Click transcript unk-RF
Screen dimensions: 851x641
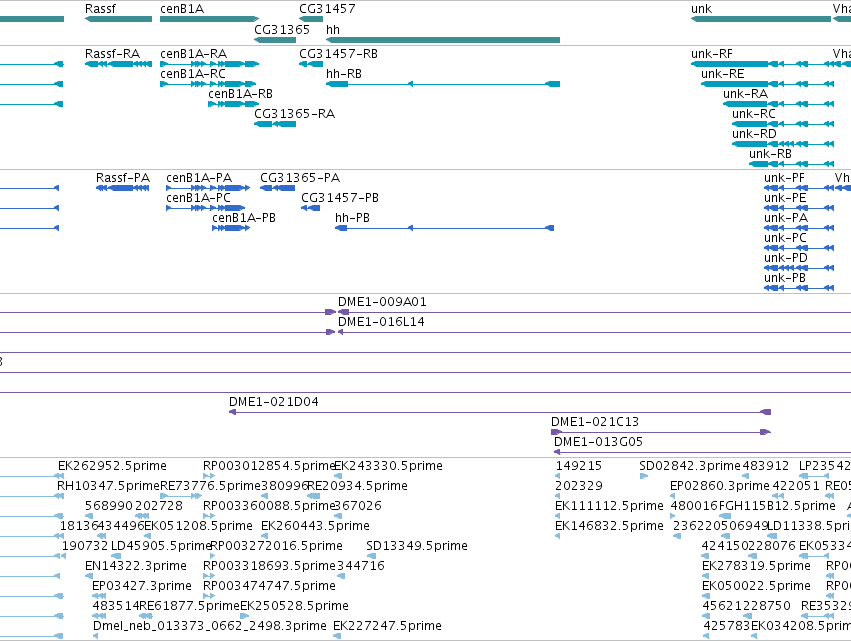click(x=763, y=64)
